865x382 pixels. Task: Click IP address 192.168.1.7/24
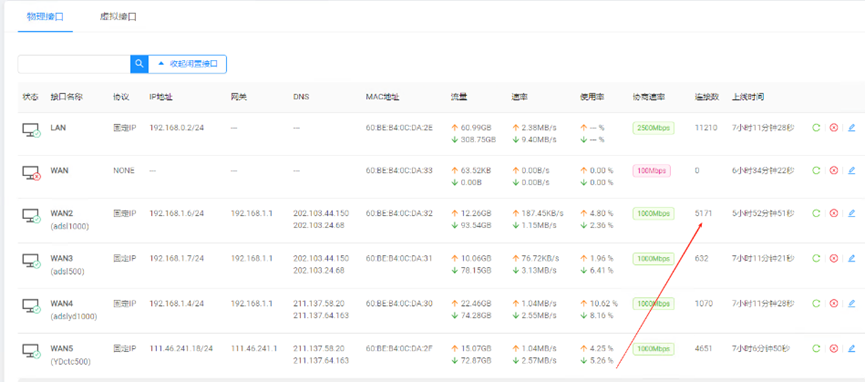click(177, 258)
